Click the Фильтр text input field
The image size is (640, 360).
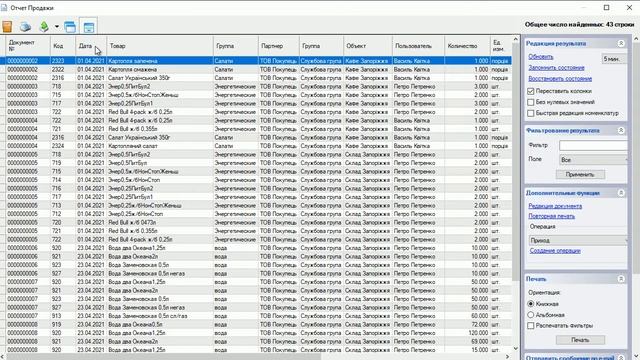[593, 145]
